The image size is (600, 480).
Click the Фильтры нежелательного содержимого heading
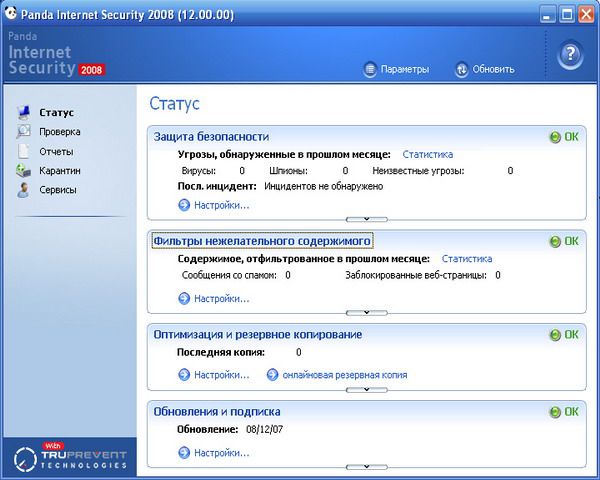tap(262, 241)
